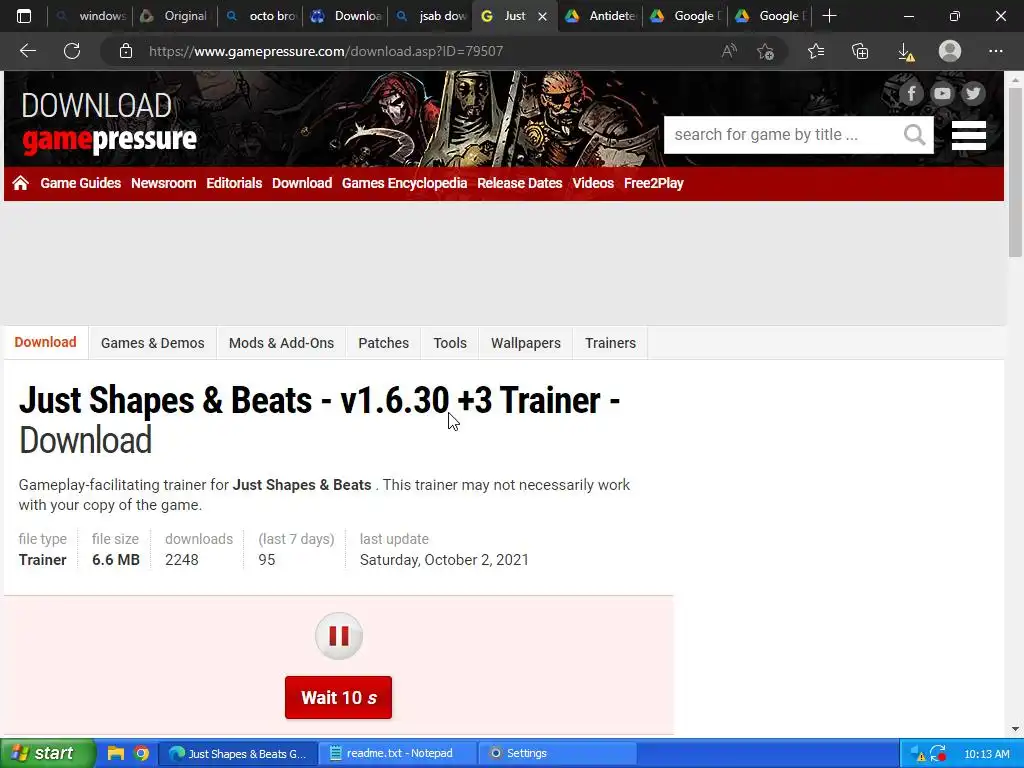Open Games Encyclopedia
The image size is (1024, 768).
point(404,183)
